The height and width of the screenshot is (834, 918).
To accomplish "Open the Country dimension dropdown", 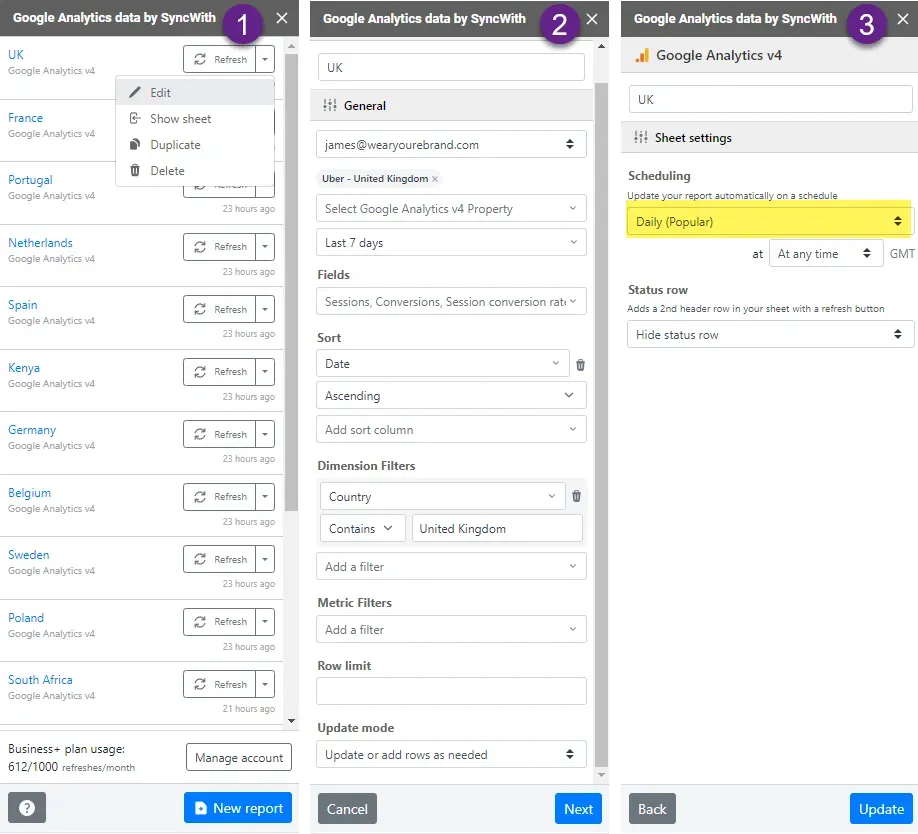I will tap(443, 496).
